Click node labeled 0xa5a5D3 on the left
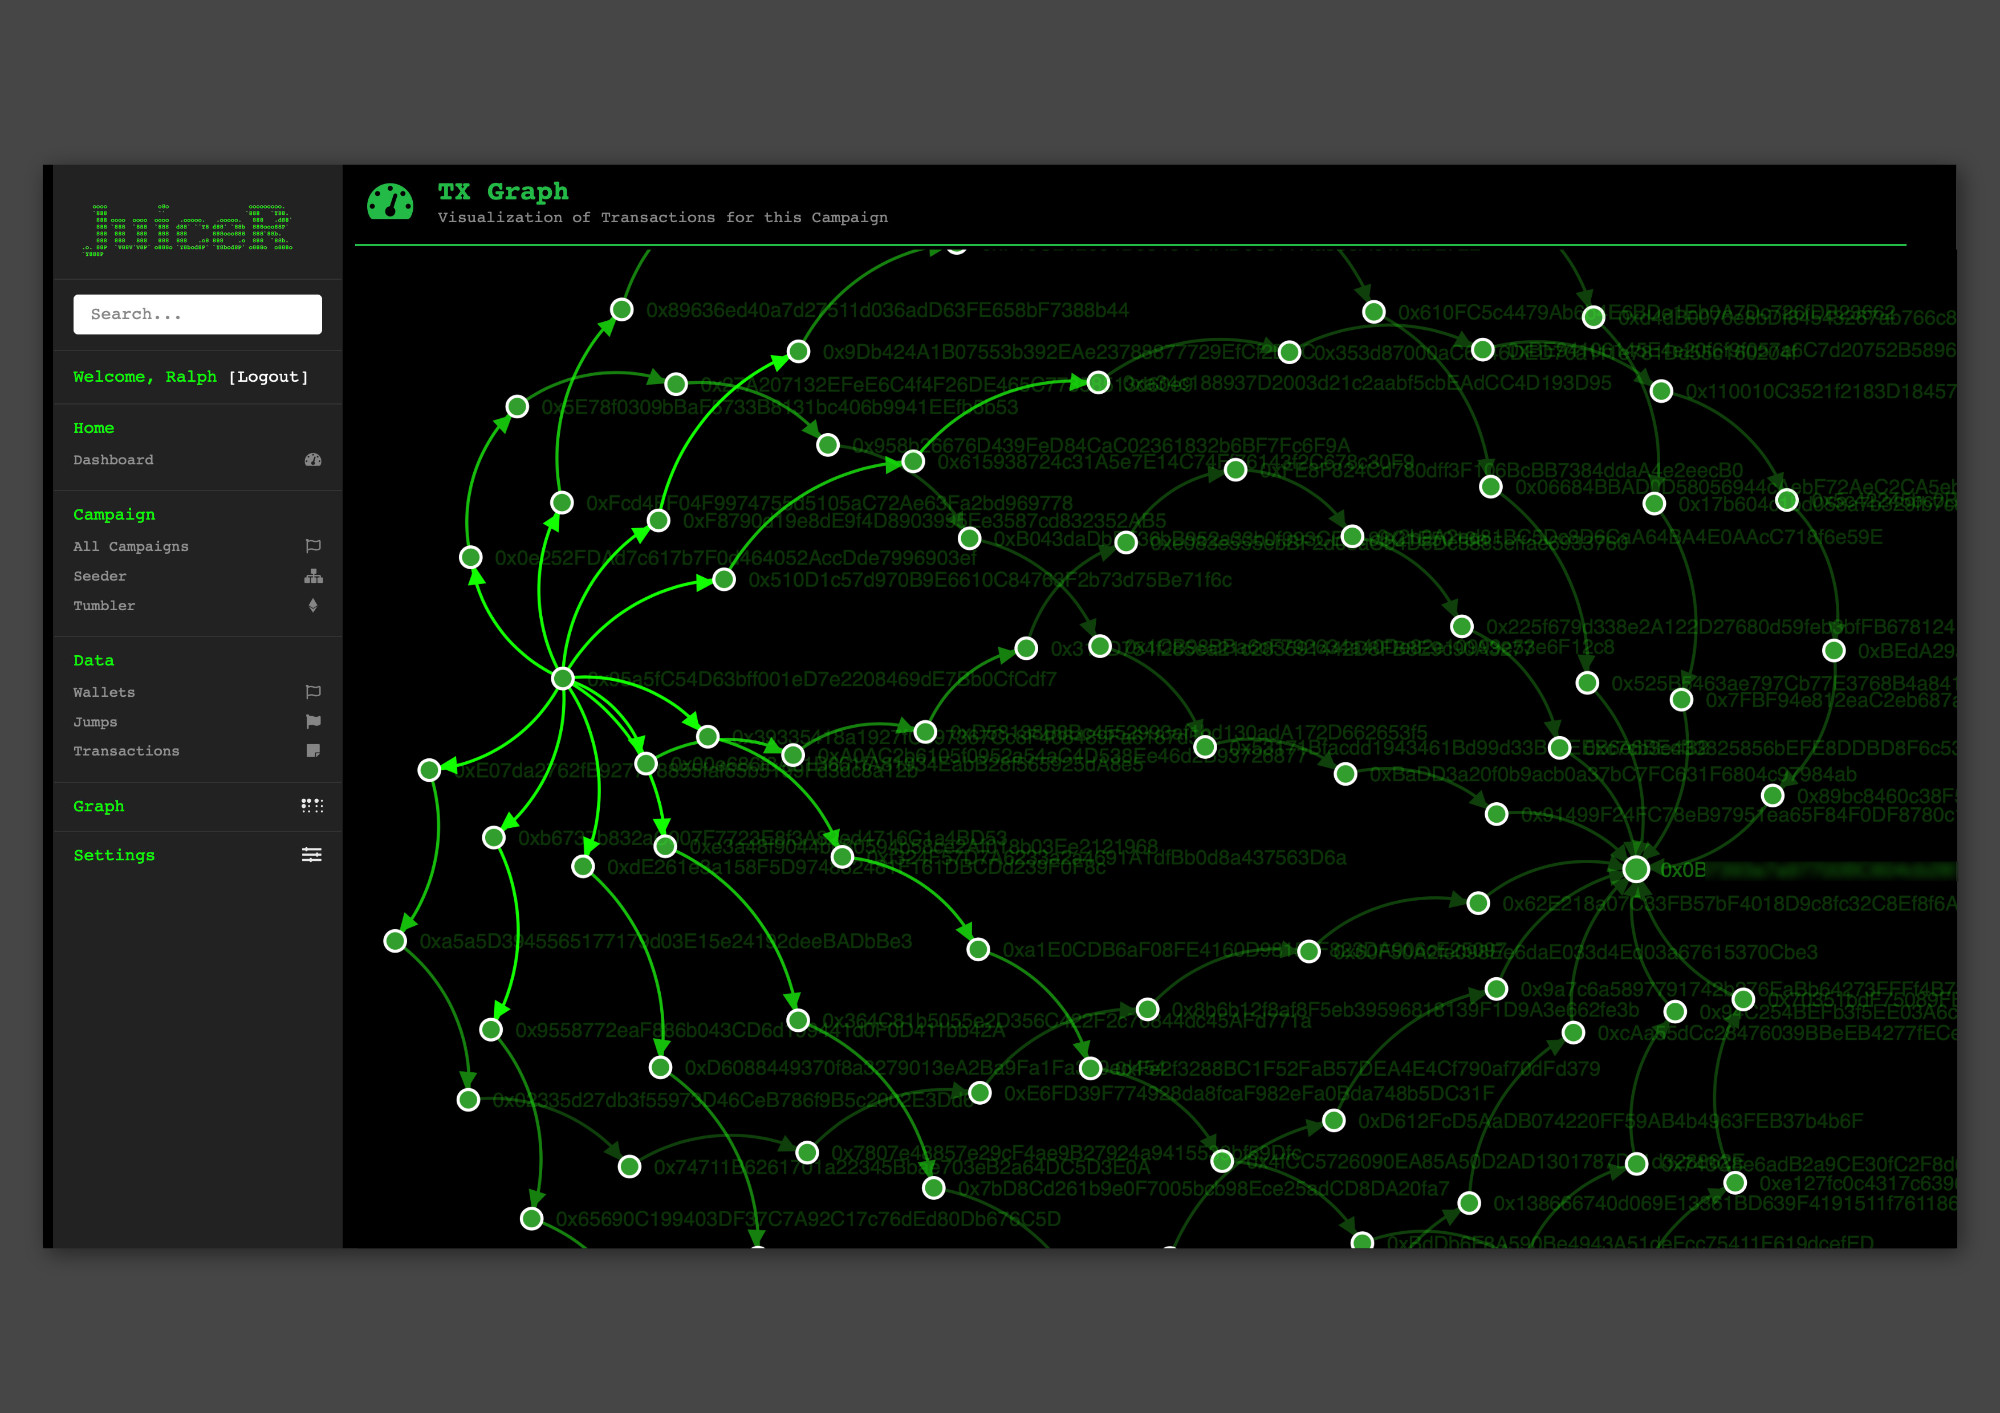The image size is (2000, 1413). point(396,941)
